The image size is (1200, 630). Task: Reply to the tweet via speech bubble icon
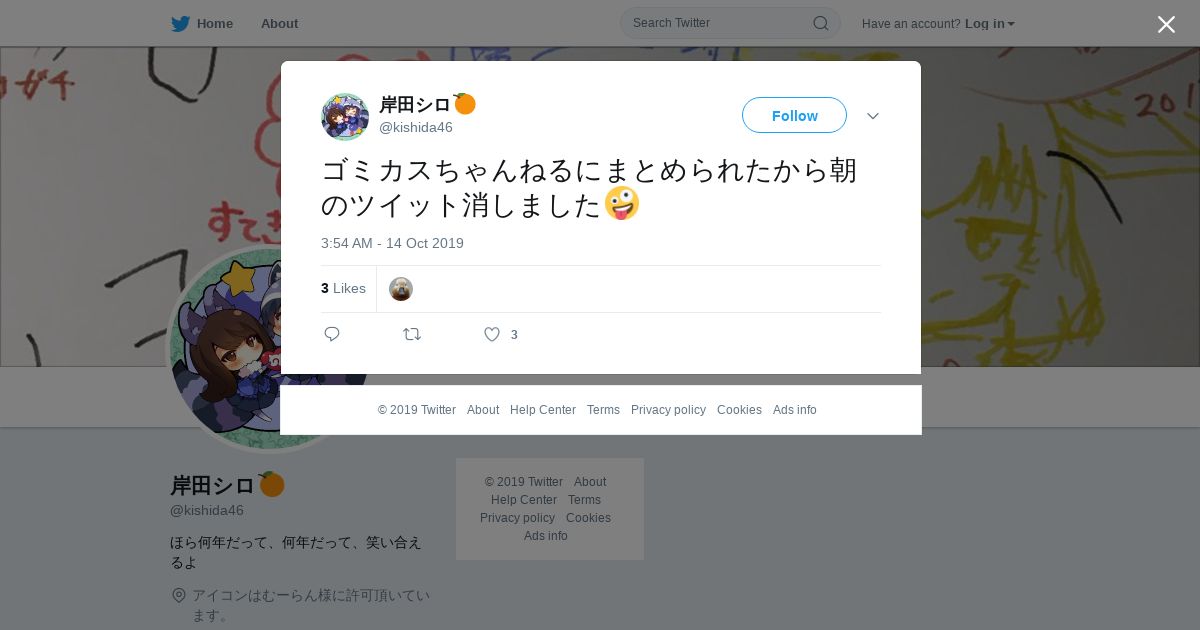[x=332, y=334]
